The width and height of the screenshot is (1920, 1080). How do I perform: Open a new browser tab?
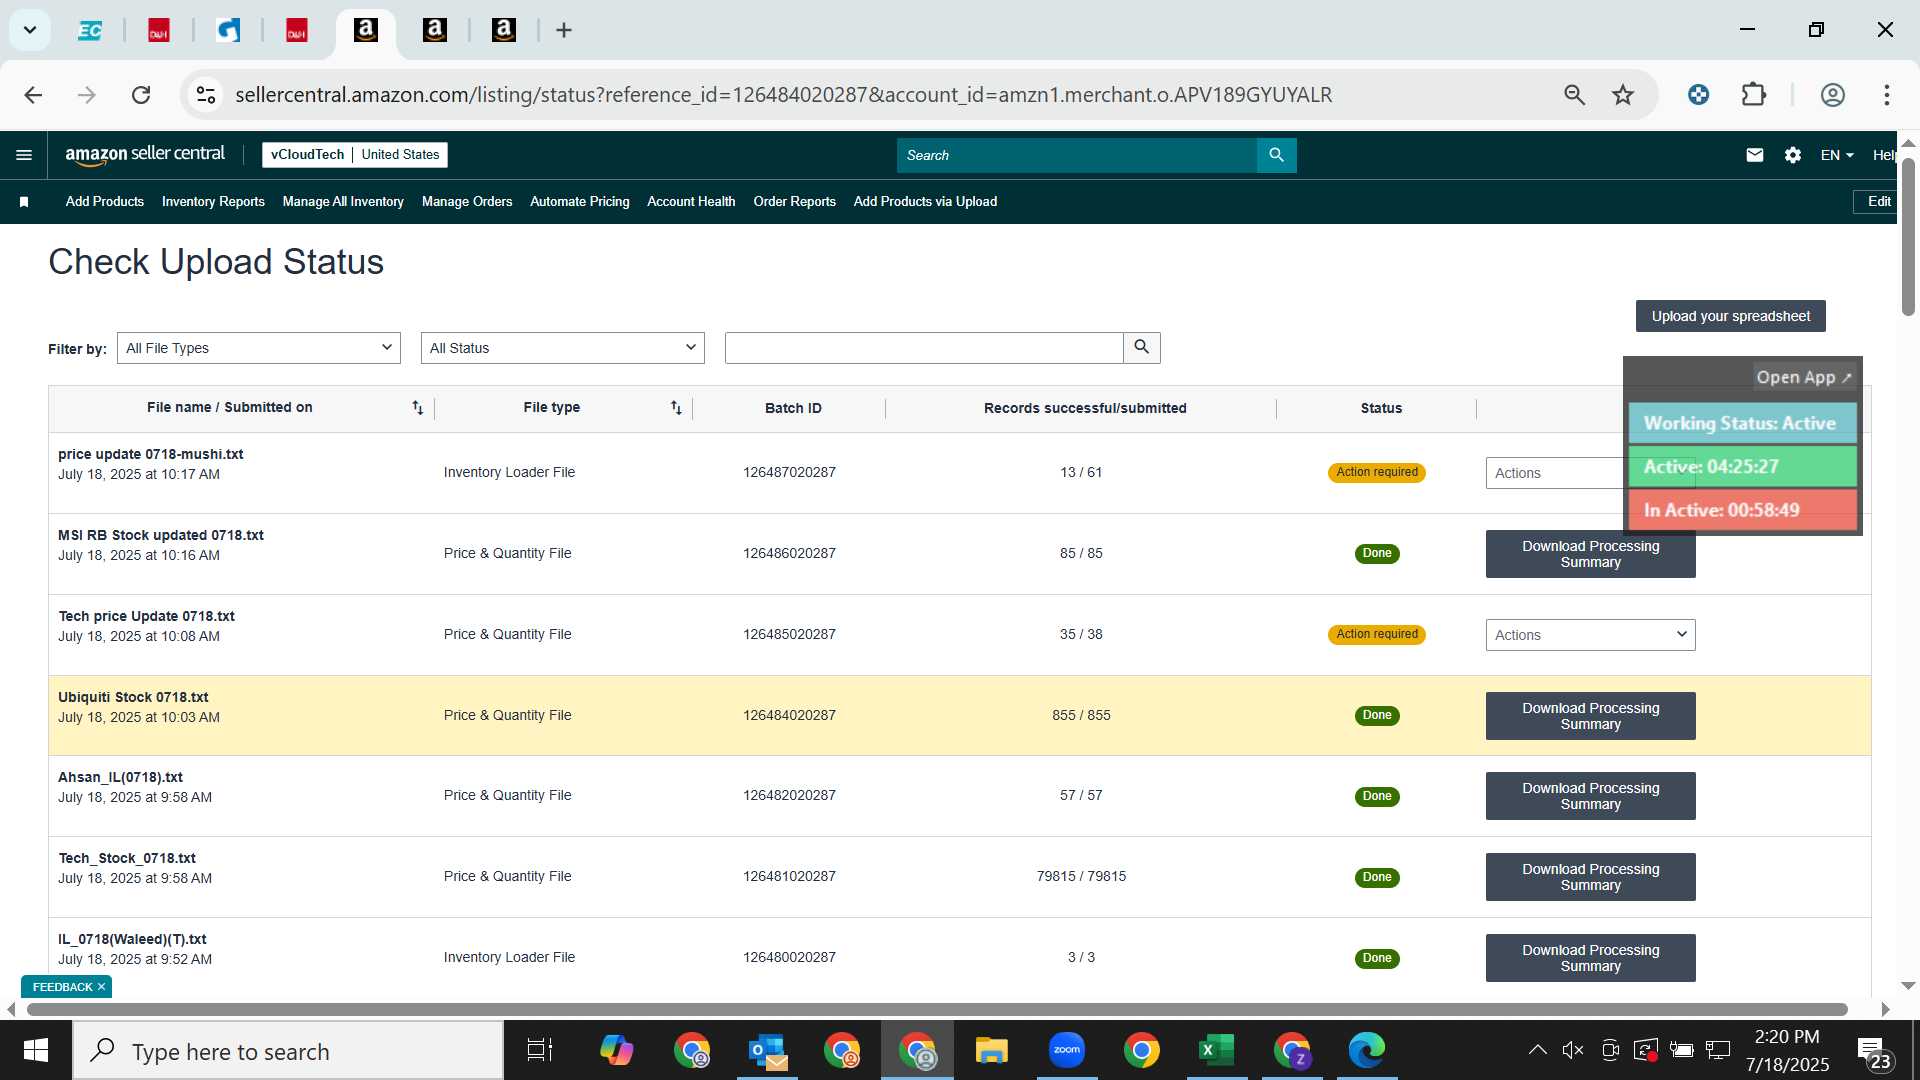(564, 31)
